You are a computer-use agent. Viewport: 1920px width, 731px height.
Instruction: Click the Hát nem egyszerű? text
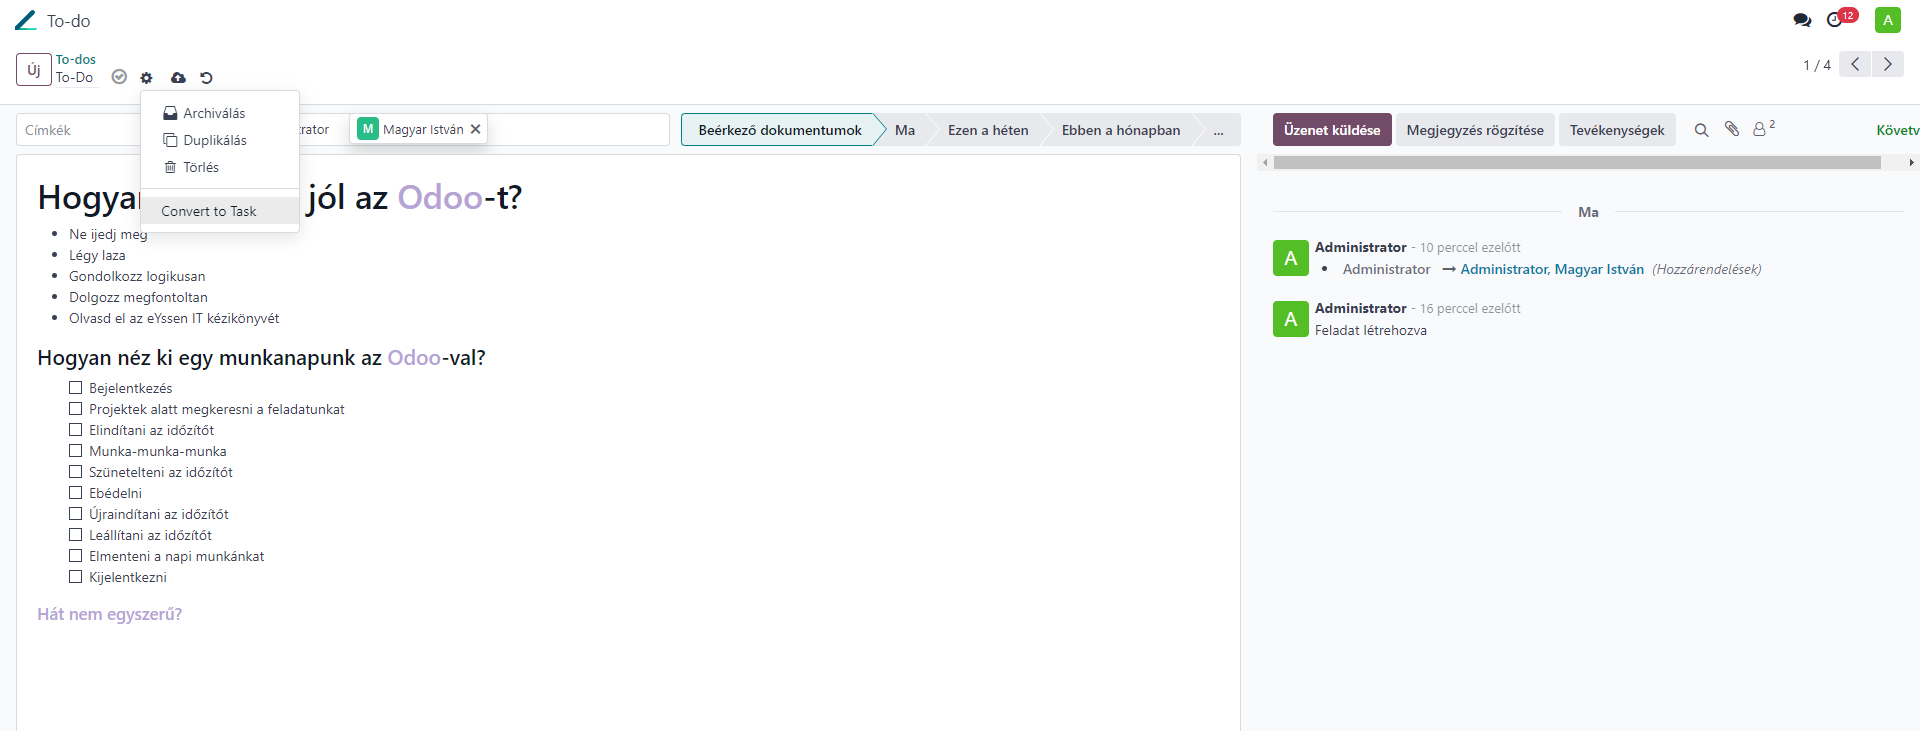tap(110, 614)
